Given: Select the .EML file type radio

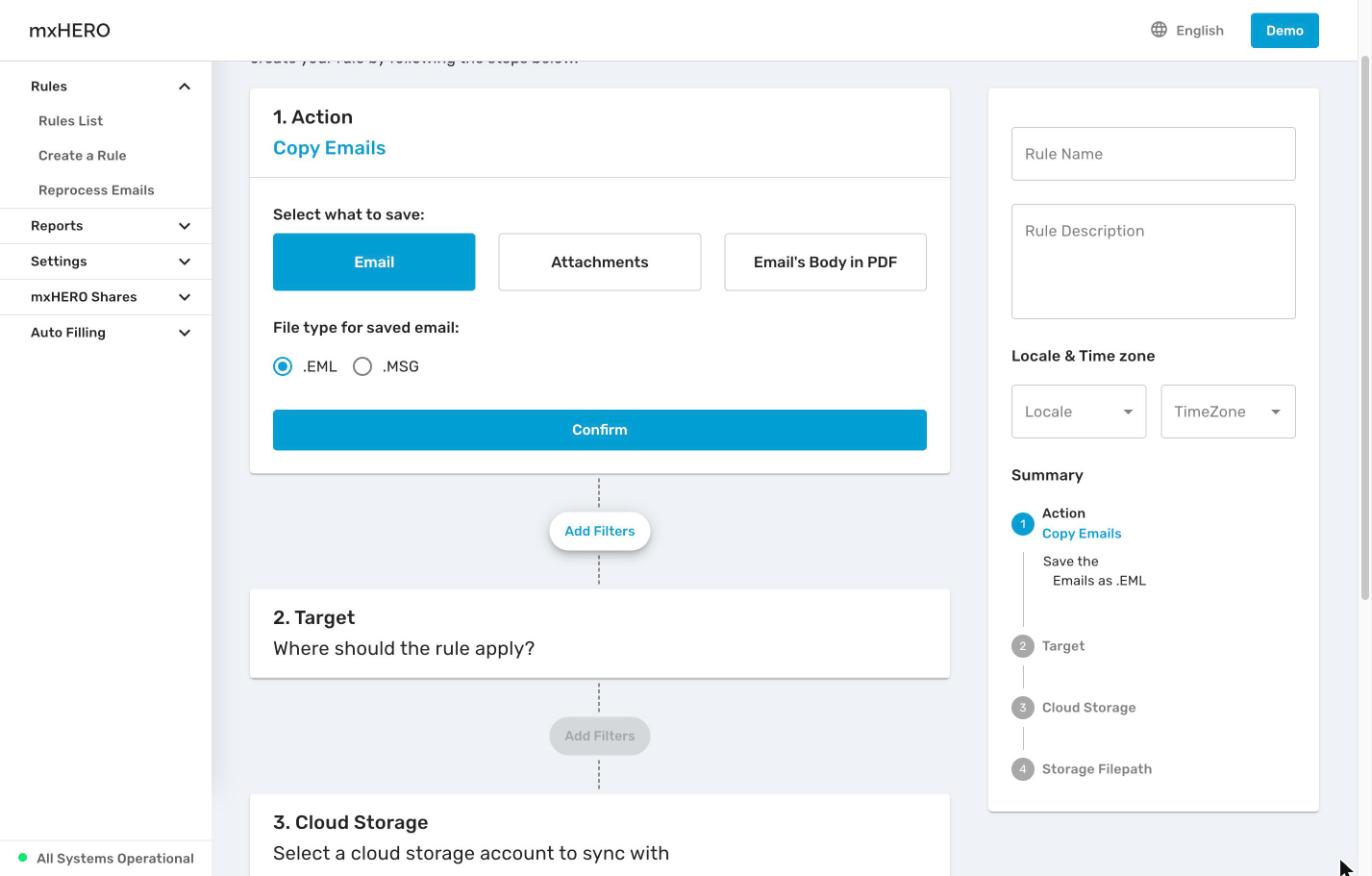Looking at the screenshot, I should coord(283,367).
